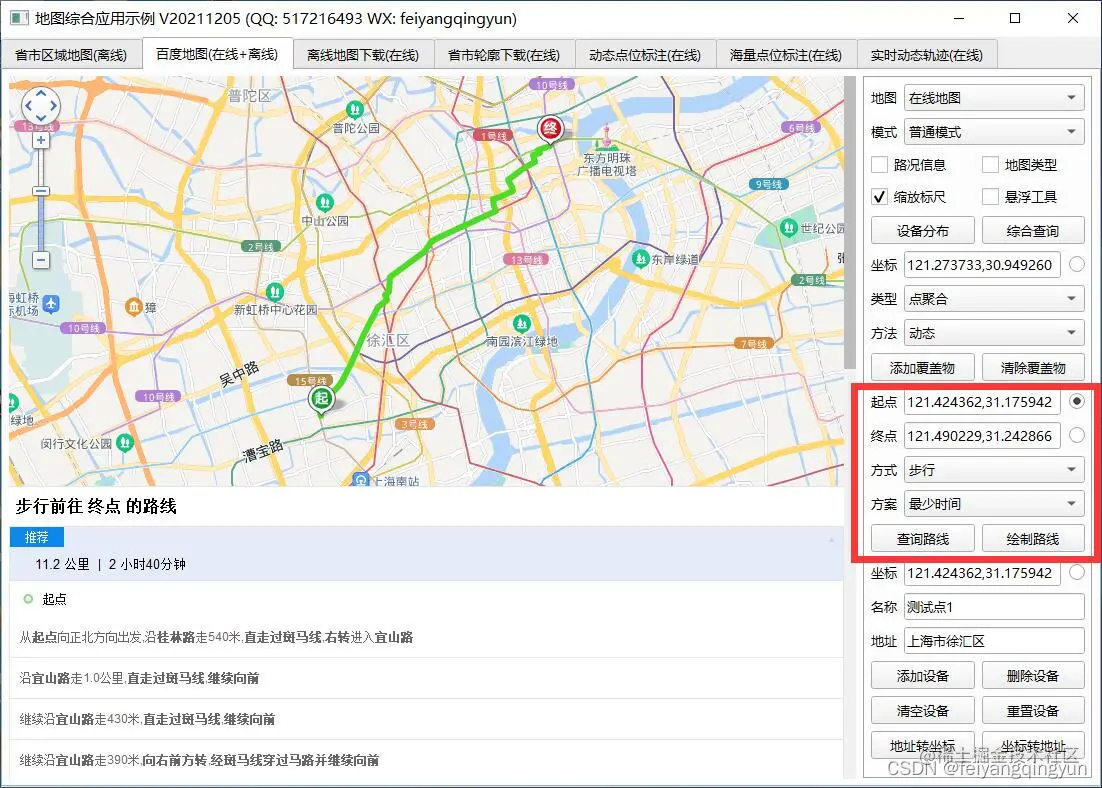Select the 起点 radio button

point(1077,401)
